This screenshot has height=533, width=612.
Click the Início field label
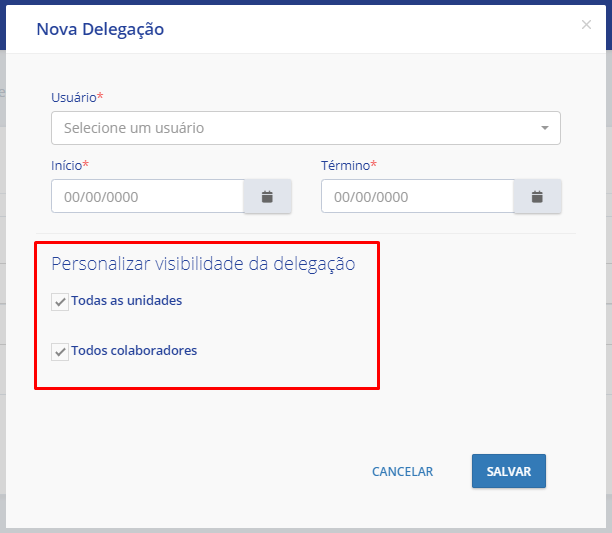coord(67,165)
